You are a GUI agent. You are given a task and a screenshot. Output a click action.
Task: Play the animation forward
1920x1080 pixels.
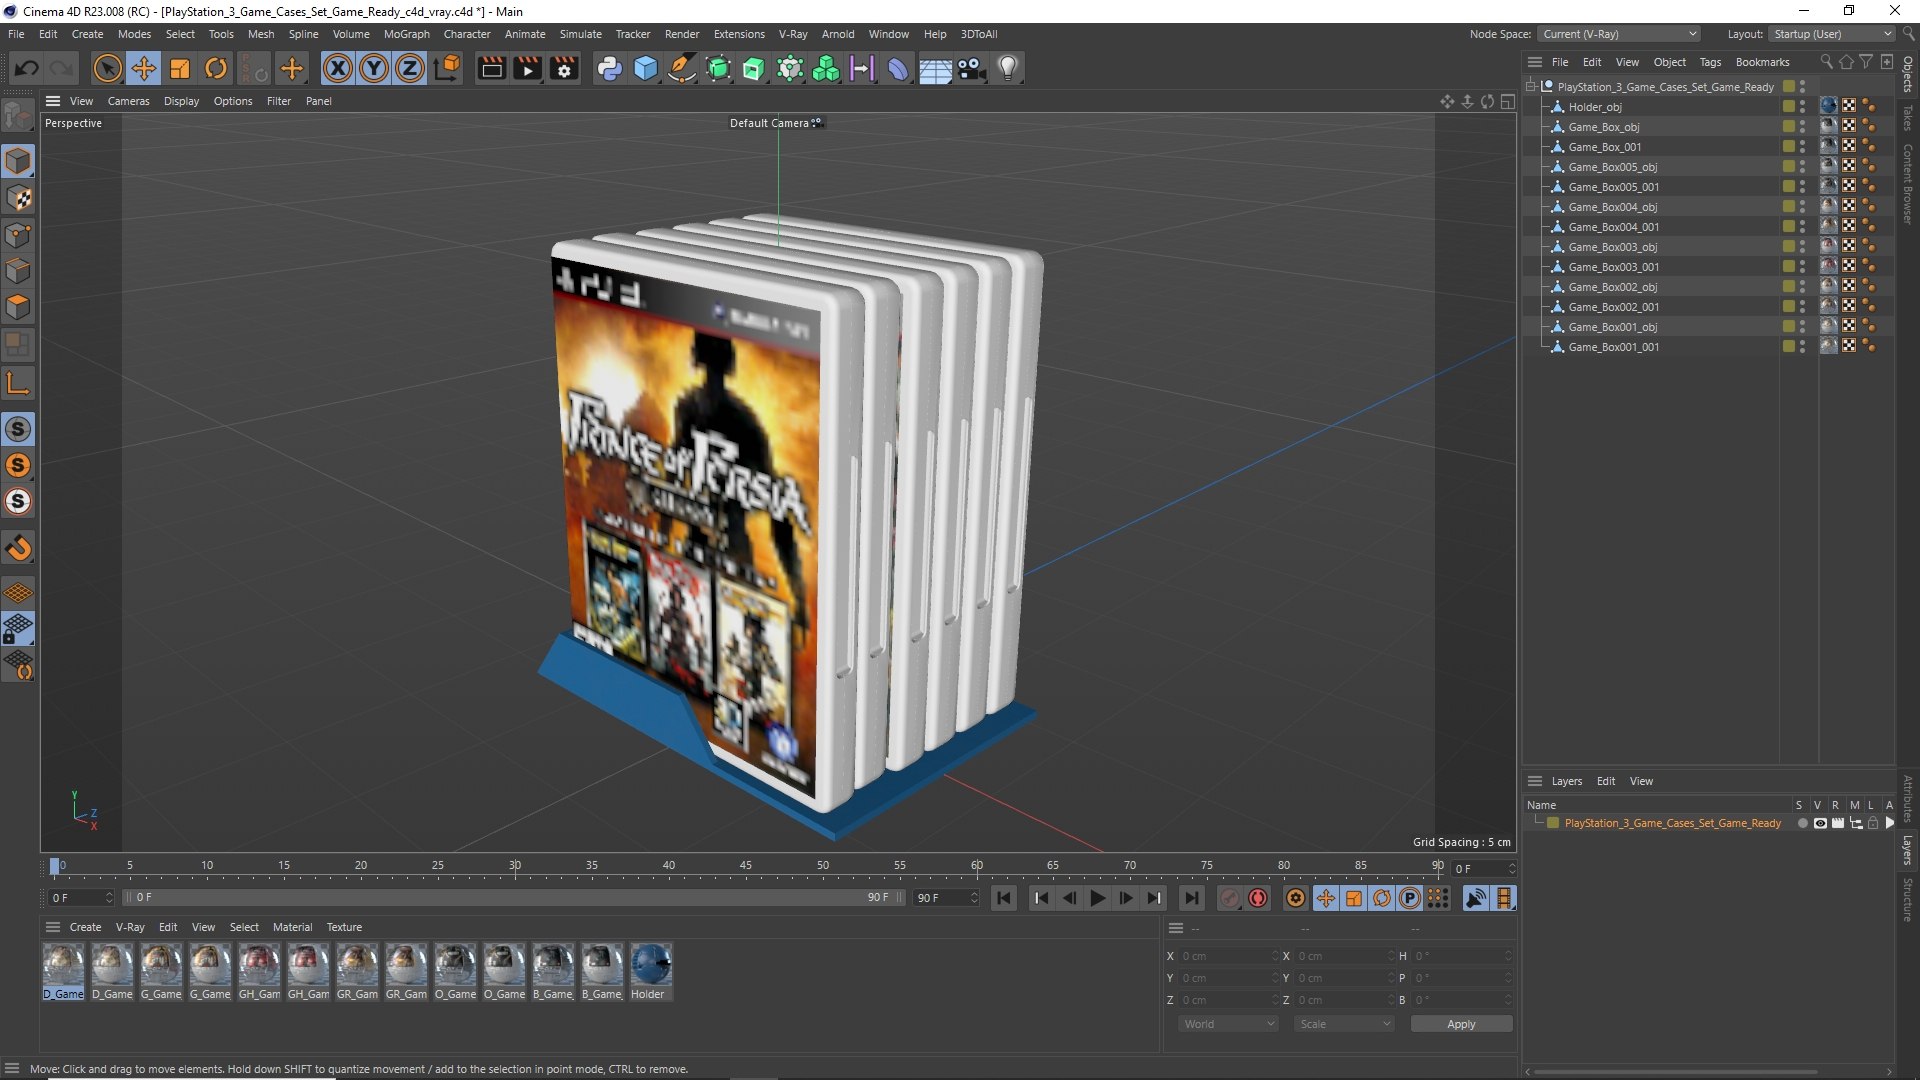(x=1097, y=898)
